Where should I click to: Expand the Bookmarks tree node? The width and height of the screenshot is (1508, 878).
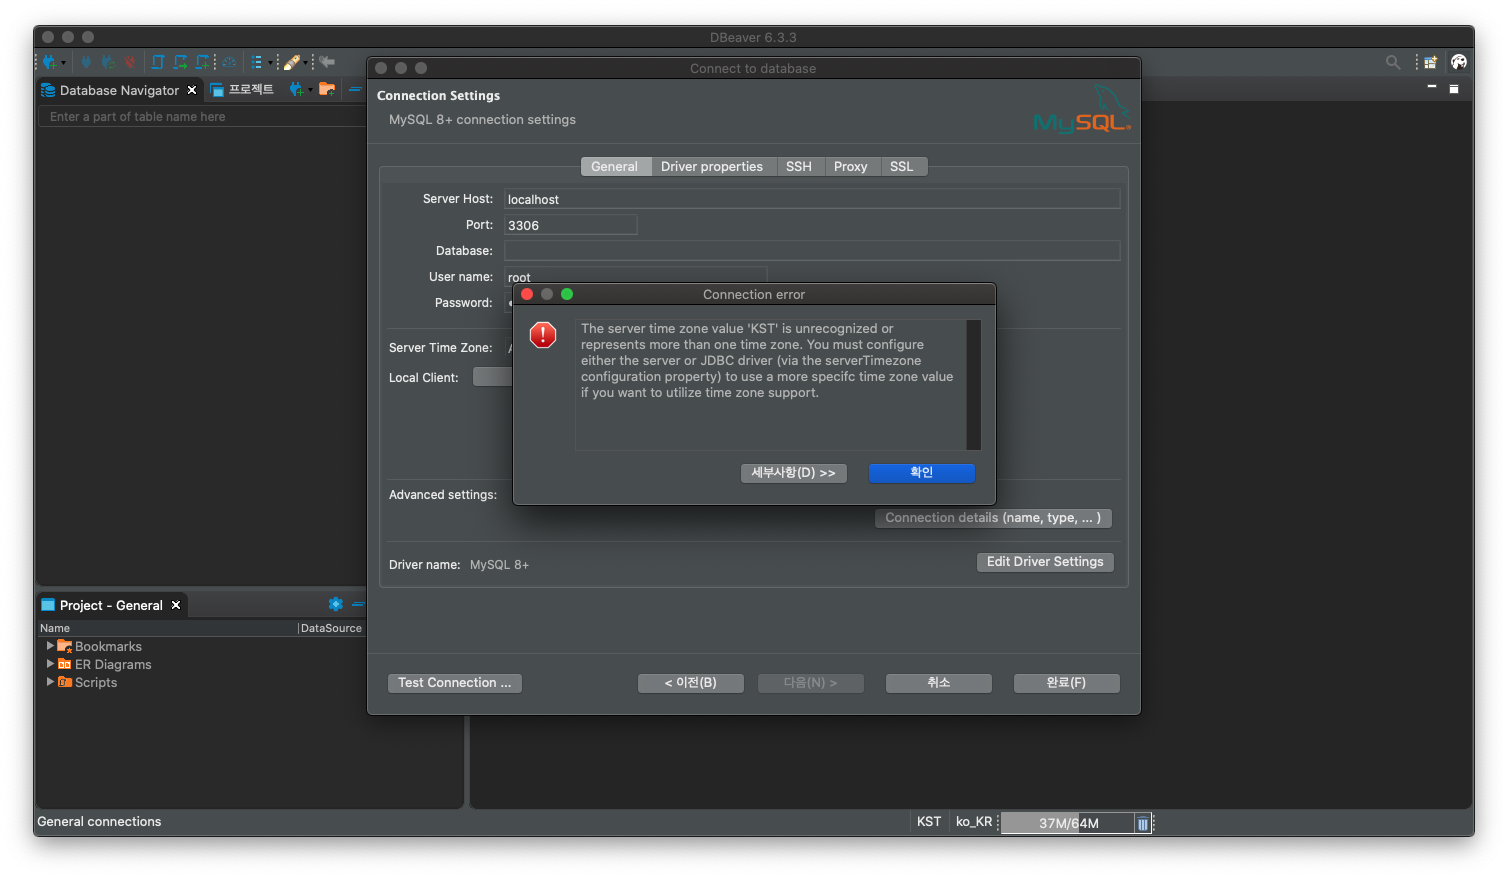point(50,646)
